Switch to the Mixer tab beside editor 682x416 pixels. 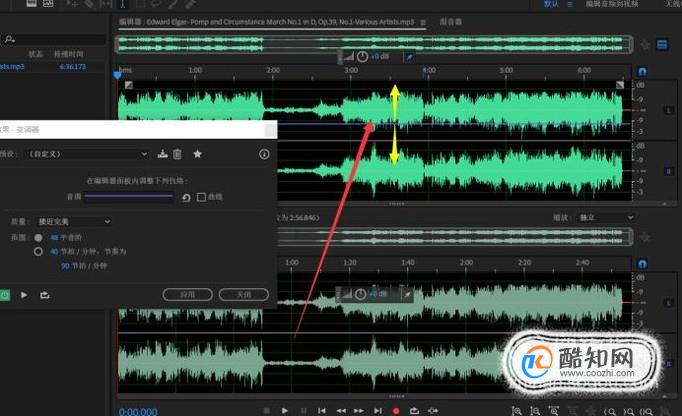coord(451,21)
